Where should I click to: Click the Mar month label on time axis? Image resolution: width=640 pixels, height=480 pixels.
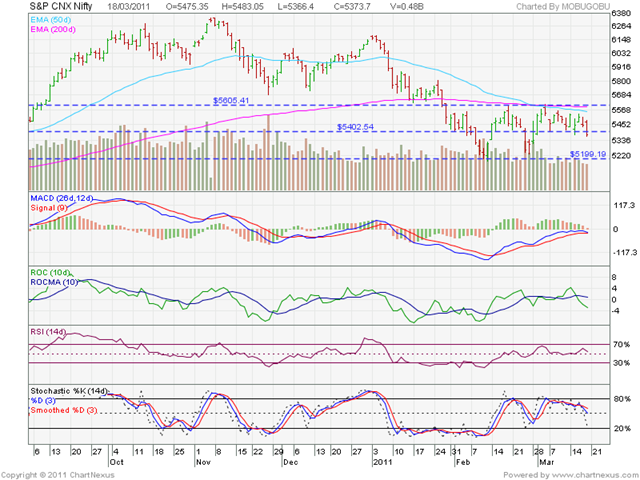pyautogui.click(x=547, y=462)
